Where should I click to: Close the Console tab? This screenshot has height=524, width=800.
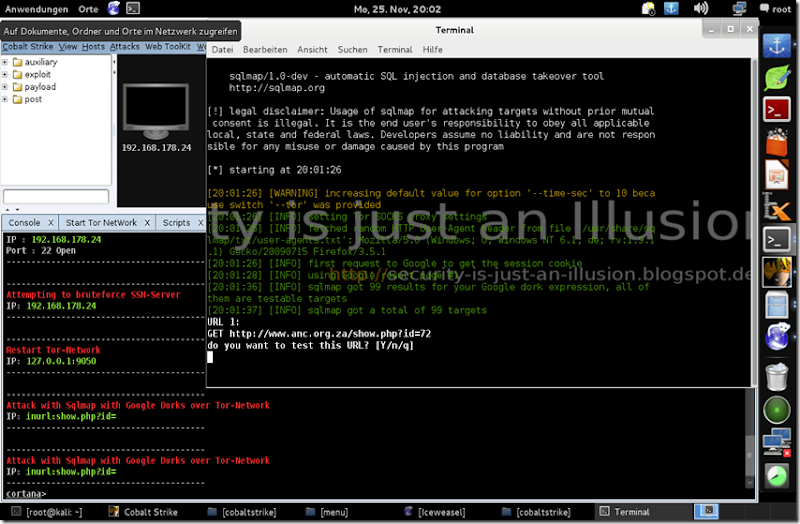pyautogui.click(x=51, y=223)
